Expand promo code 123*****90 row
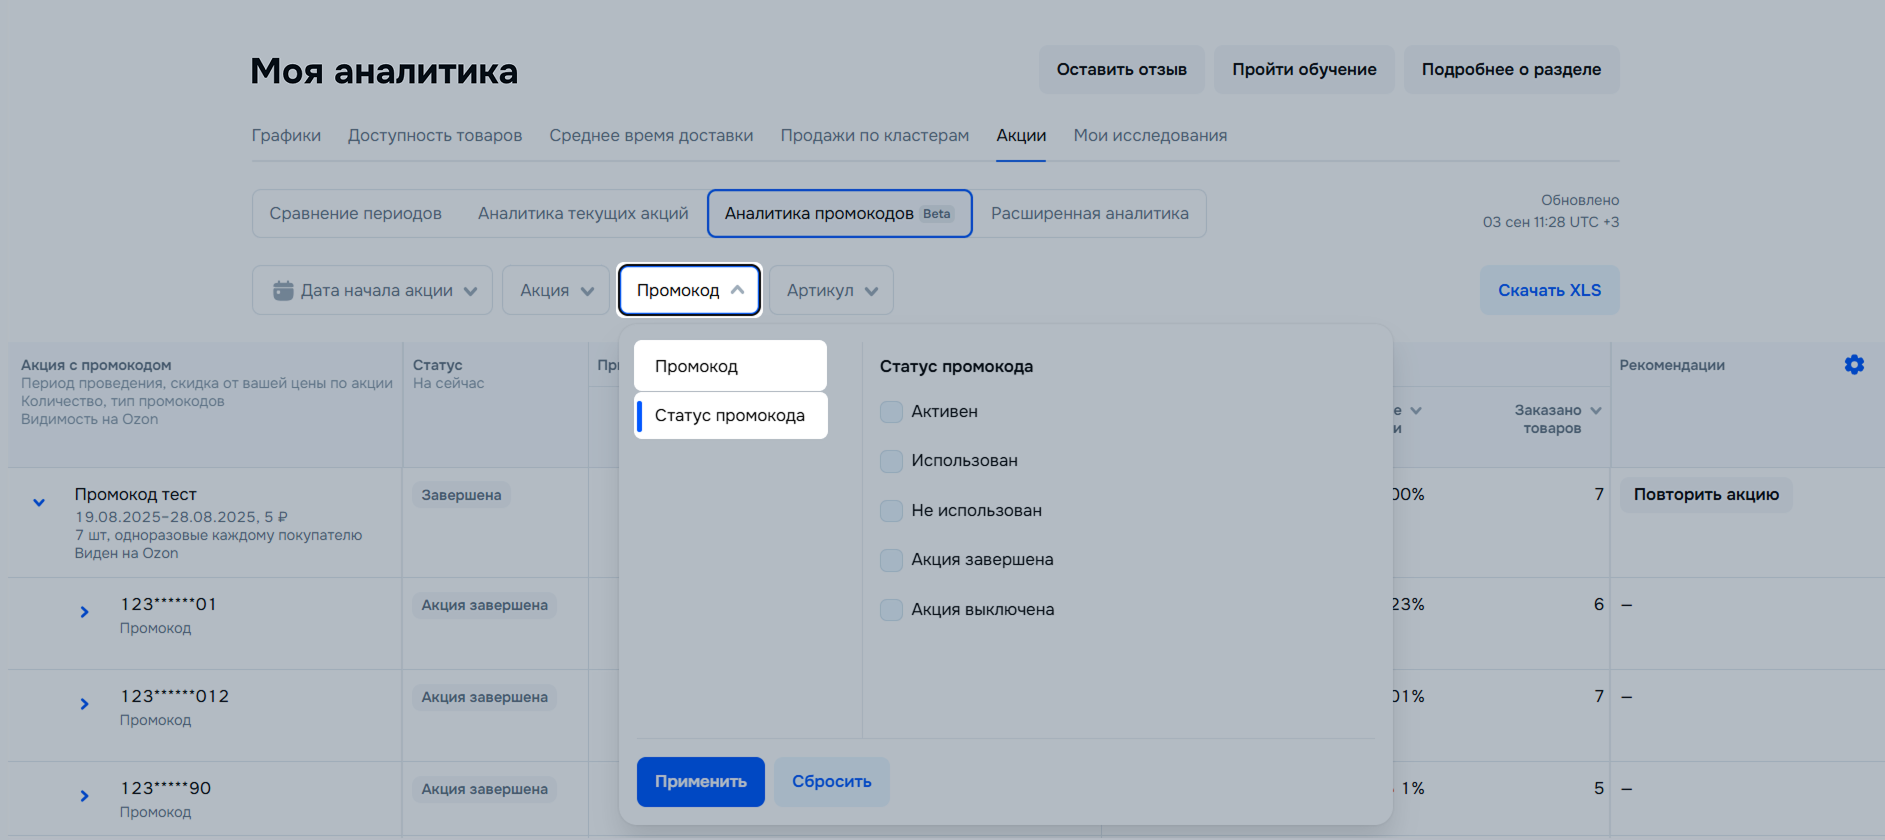The height and width of the screenshot is (840, 1885). (85, 796)
